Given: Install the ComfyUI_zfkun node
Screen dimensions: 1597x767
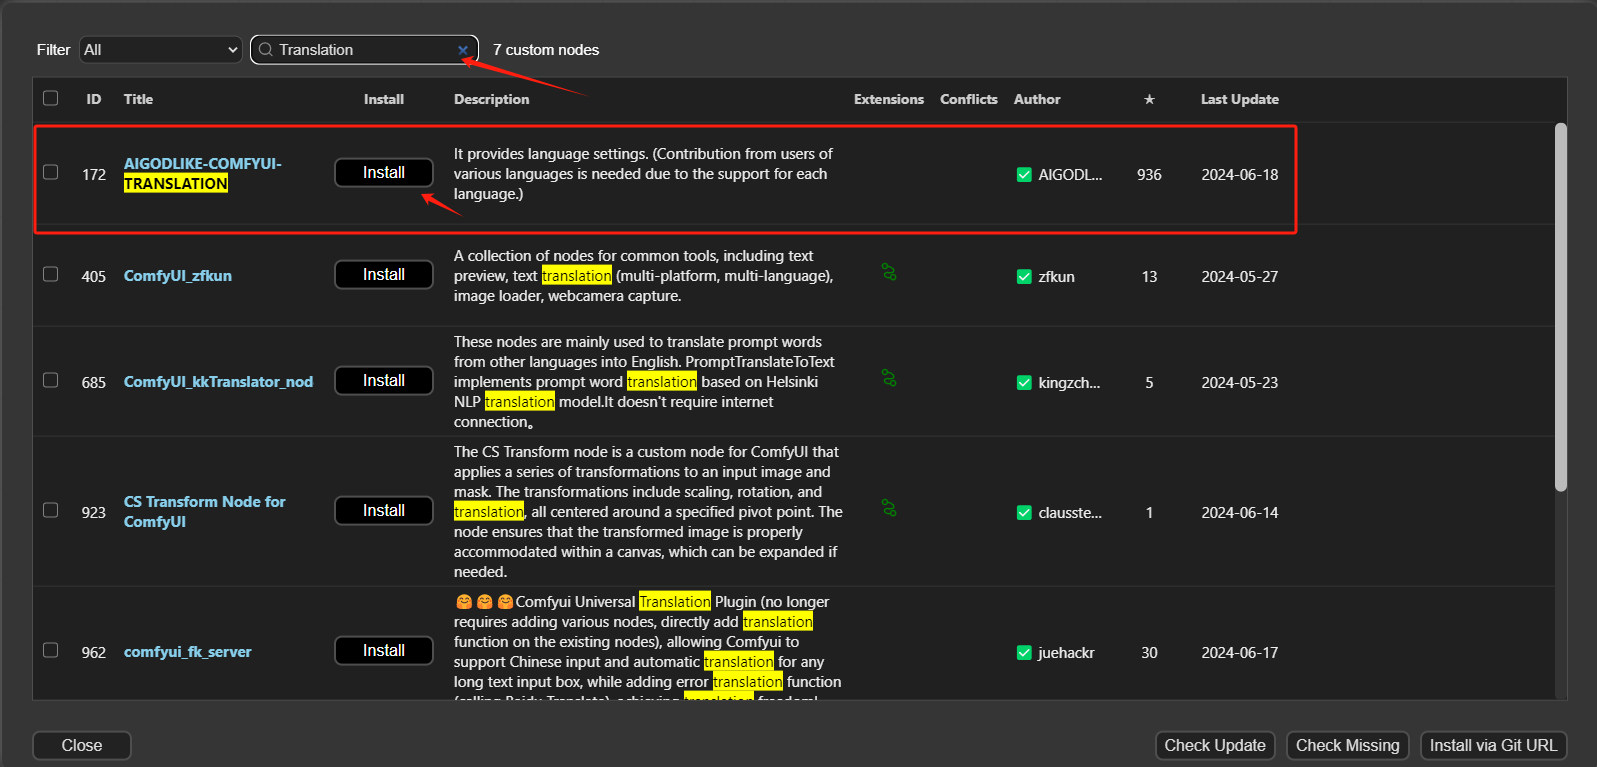Looking at the screenshot, I should [384, 275].
